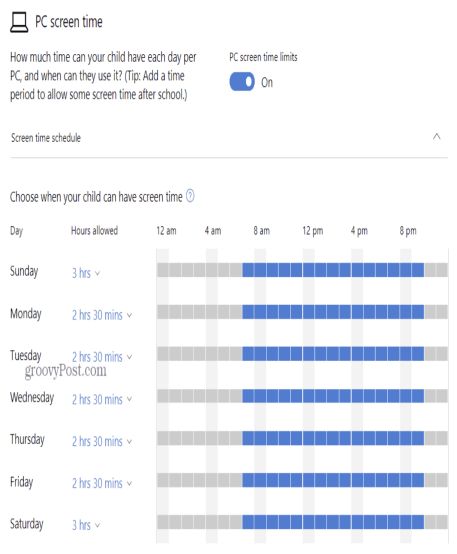
Task: Click the Hours allowed column header
Action: 94,230
